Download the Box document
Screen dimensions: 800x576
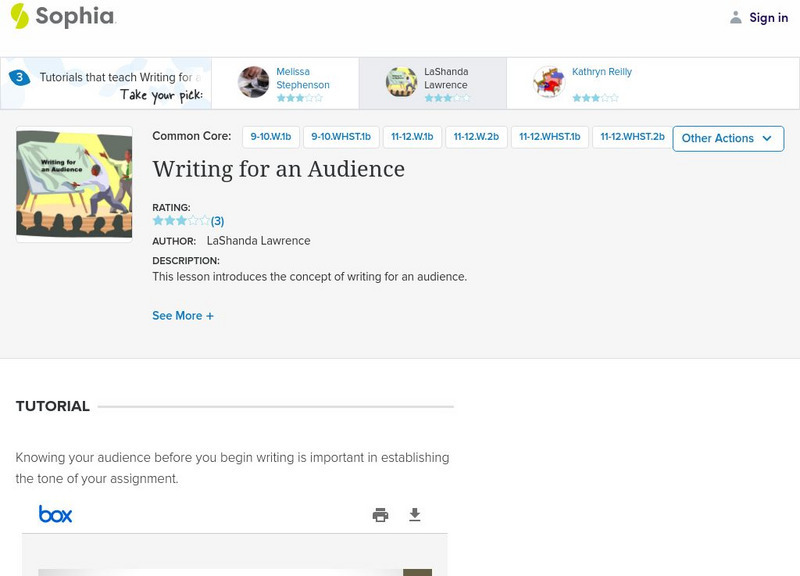(x=415, y=515)
